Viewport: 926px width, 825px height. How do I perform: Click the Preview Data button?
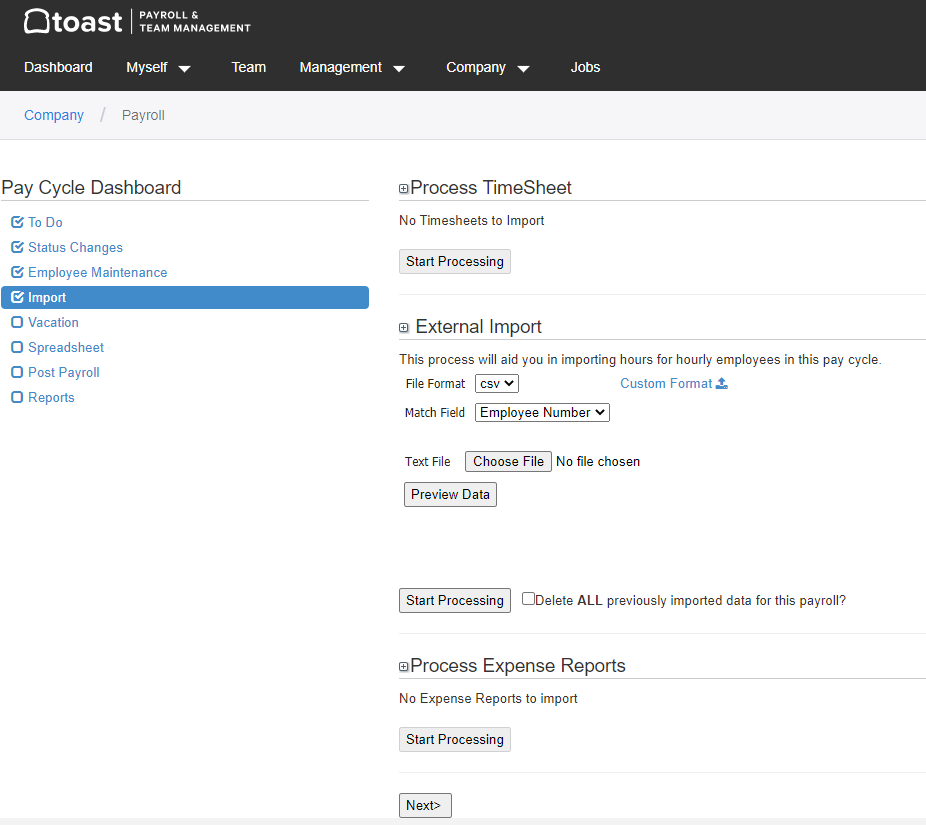coord(450,494)
